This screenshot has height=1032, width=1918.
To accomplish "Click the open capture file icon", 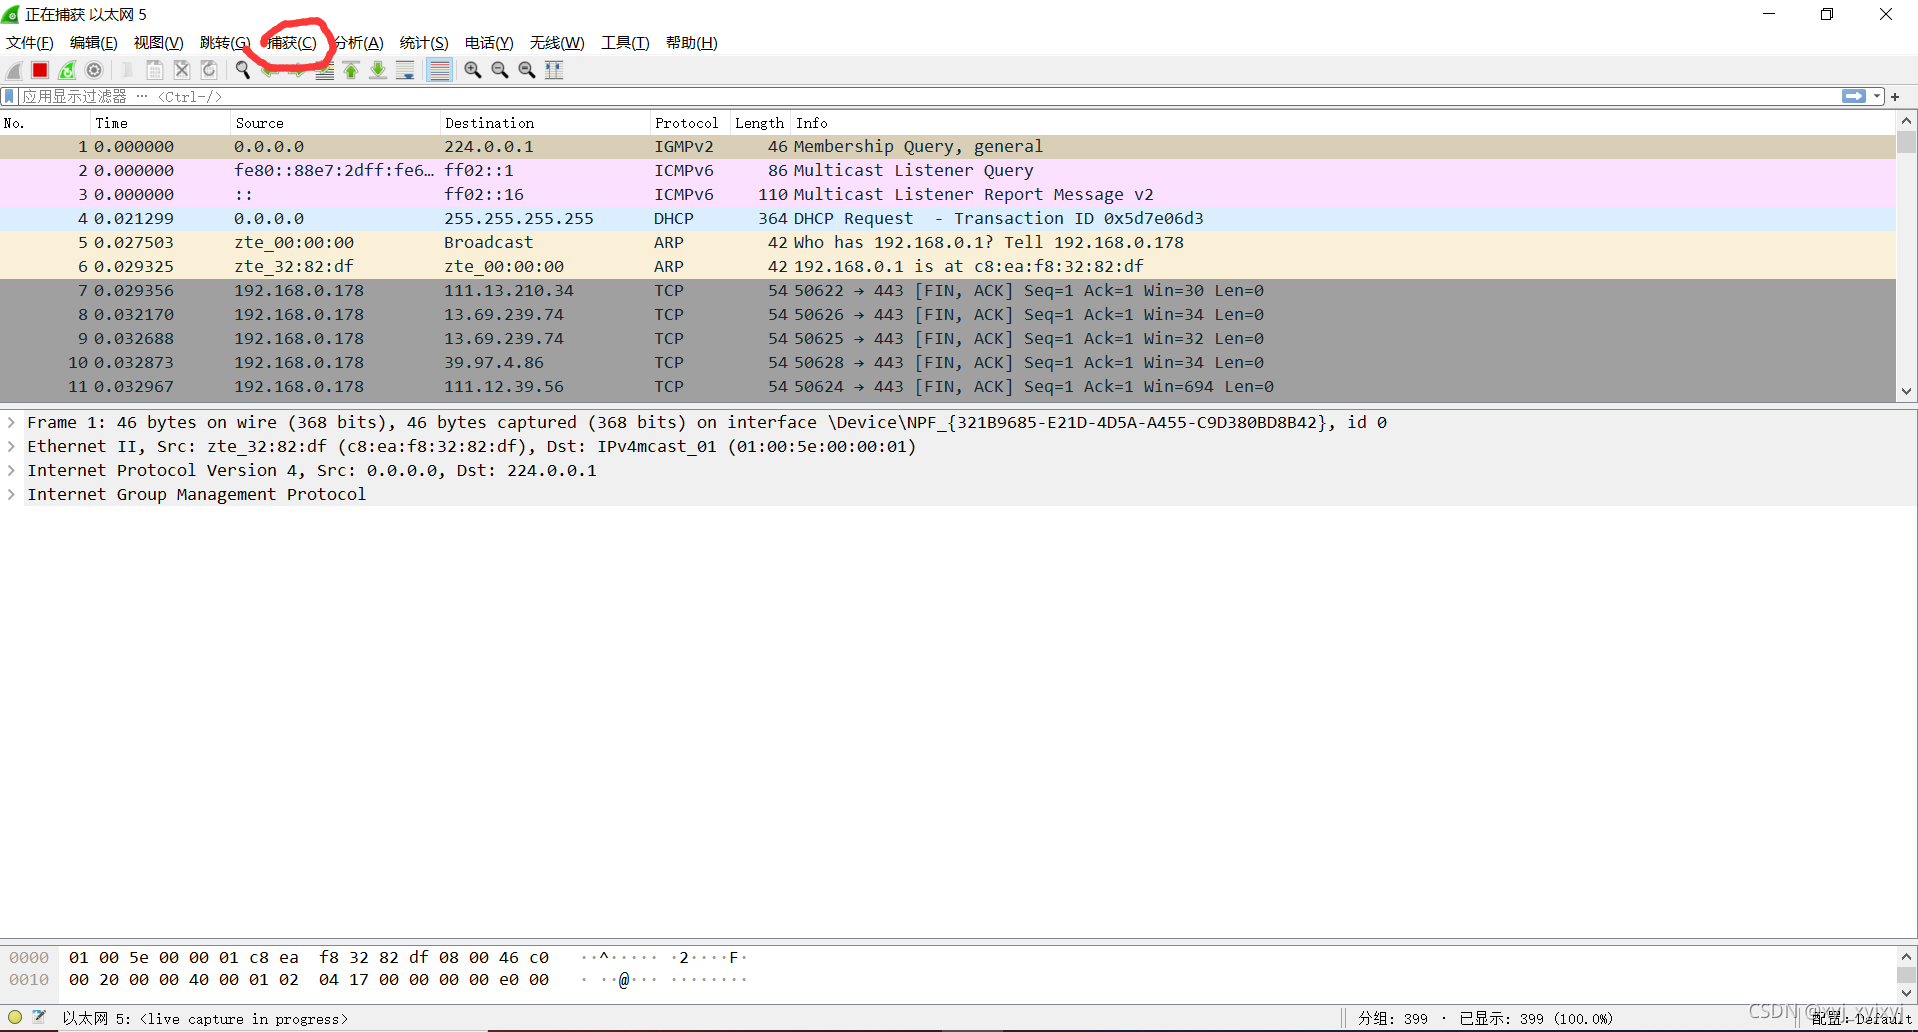I will tap(127, 70).
